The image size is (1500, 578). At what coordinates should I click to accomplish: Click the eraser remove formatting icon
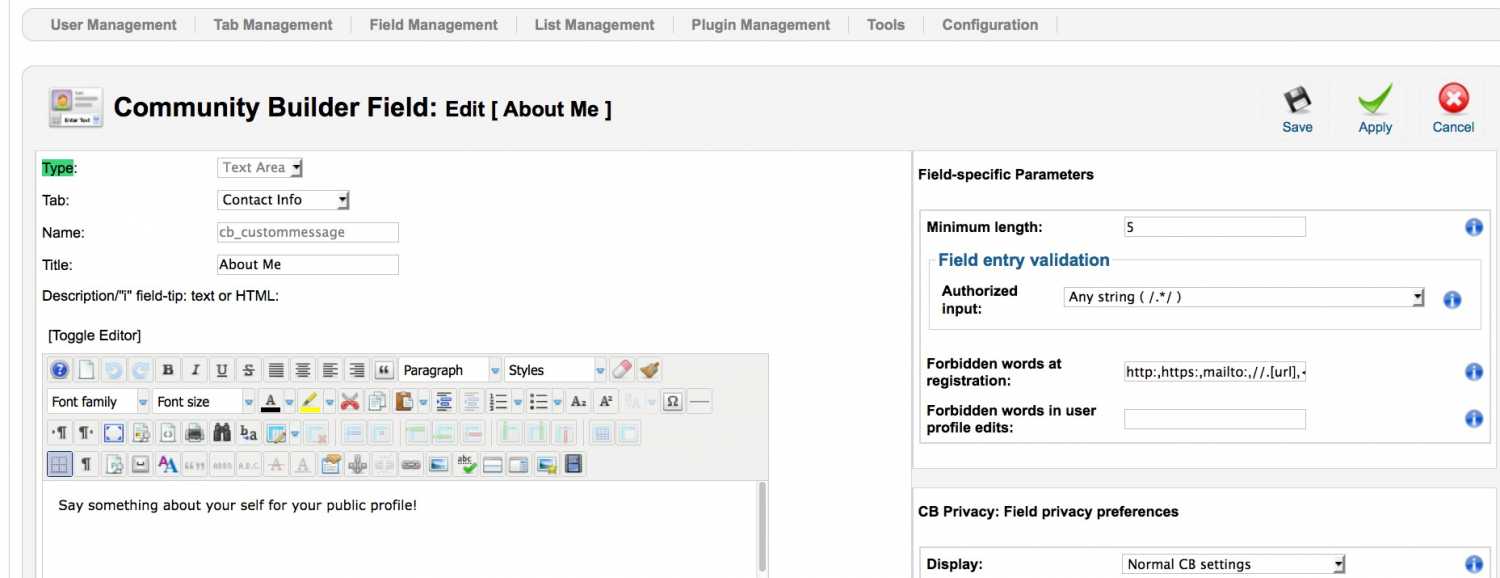pyautogui.click(x=622, y=370)
